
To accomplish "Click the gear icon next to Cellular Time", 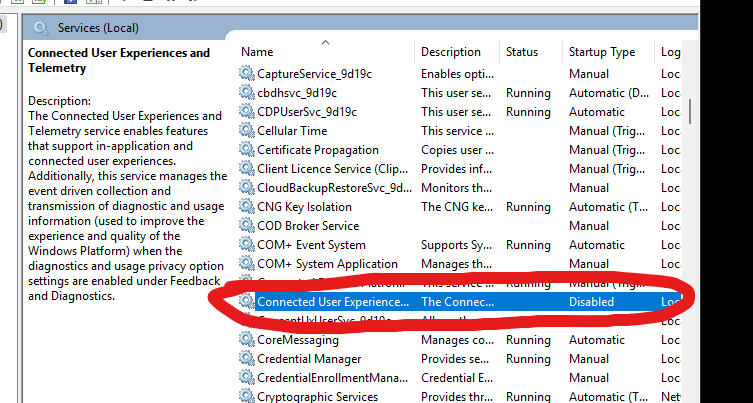I will (x=246, y=130).
